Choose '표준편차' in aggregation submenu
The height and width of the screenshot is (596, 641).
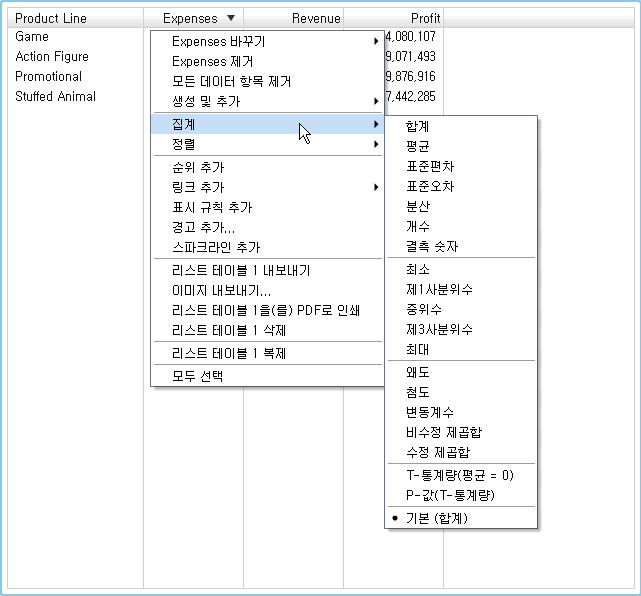tap(429, 166)
